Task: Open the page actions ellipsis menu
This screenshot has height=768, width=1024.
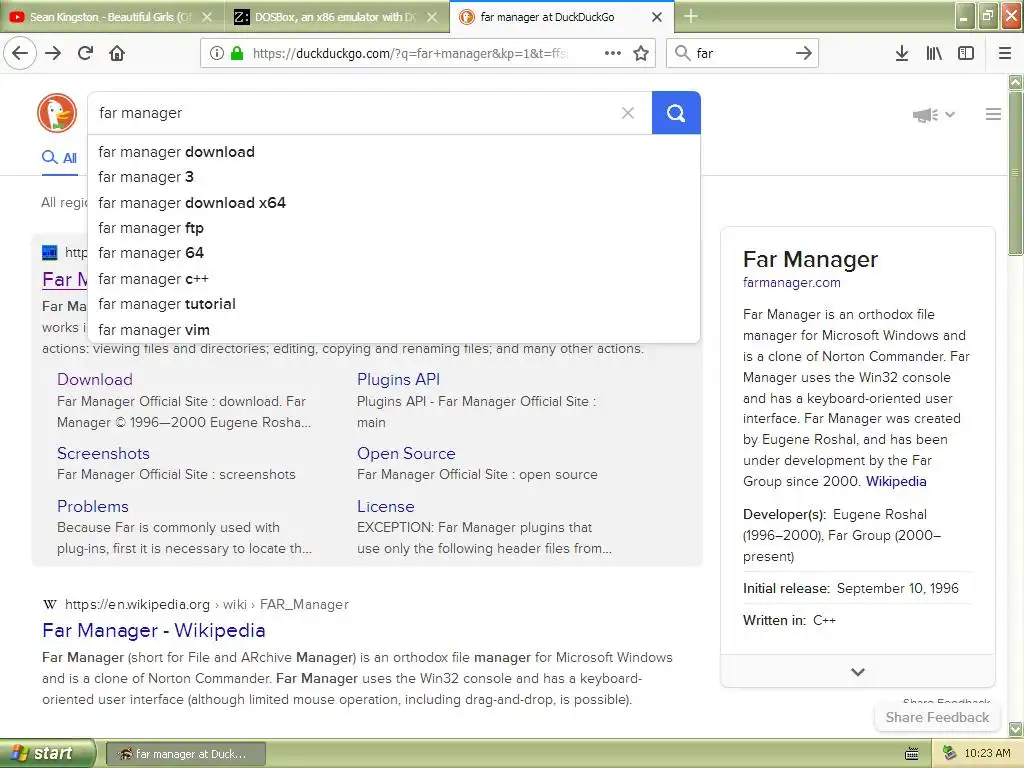Action: [x=613, y=53]
